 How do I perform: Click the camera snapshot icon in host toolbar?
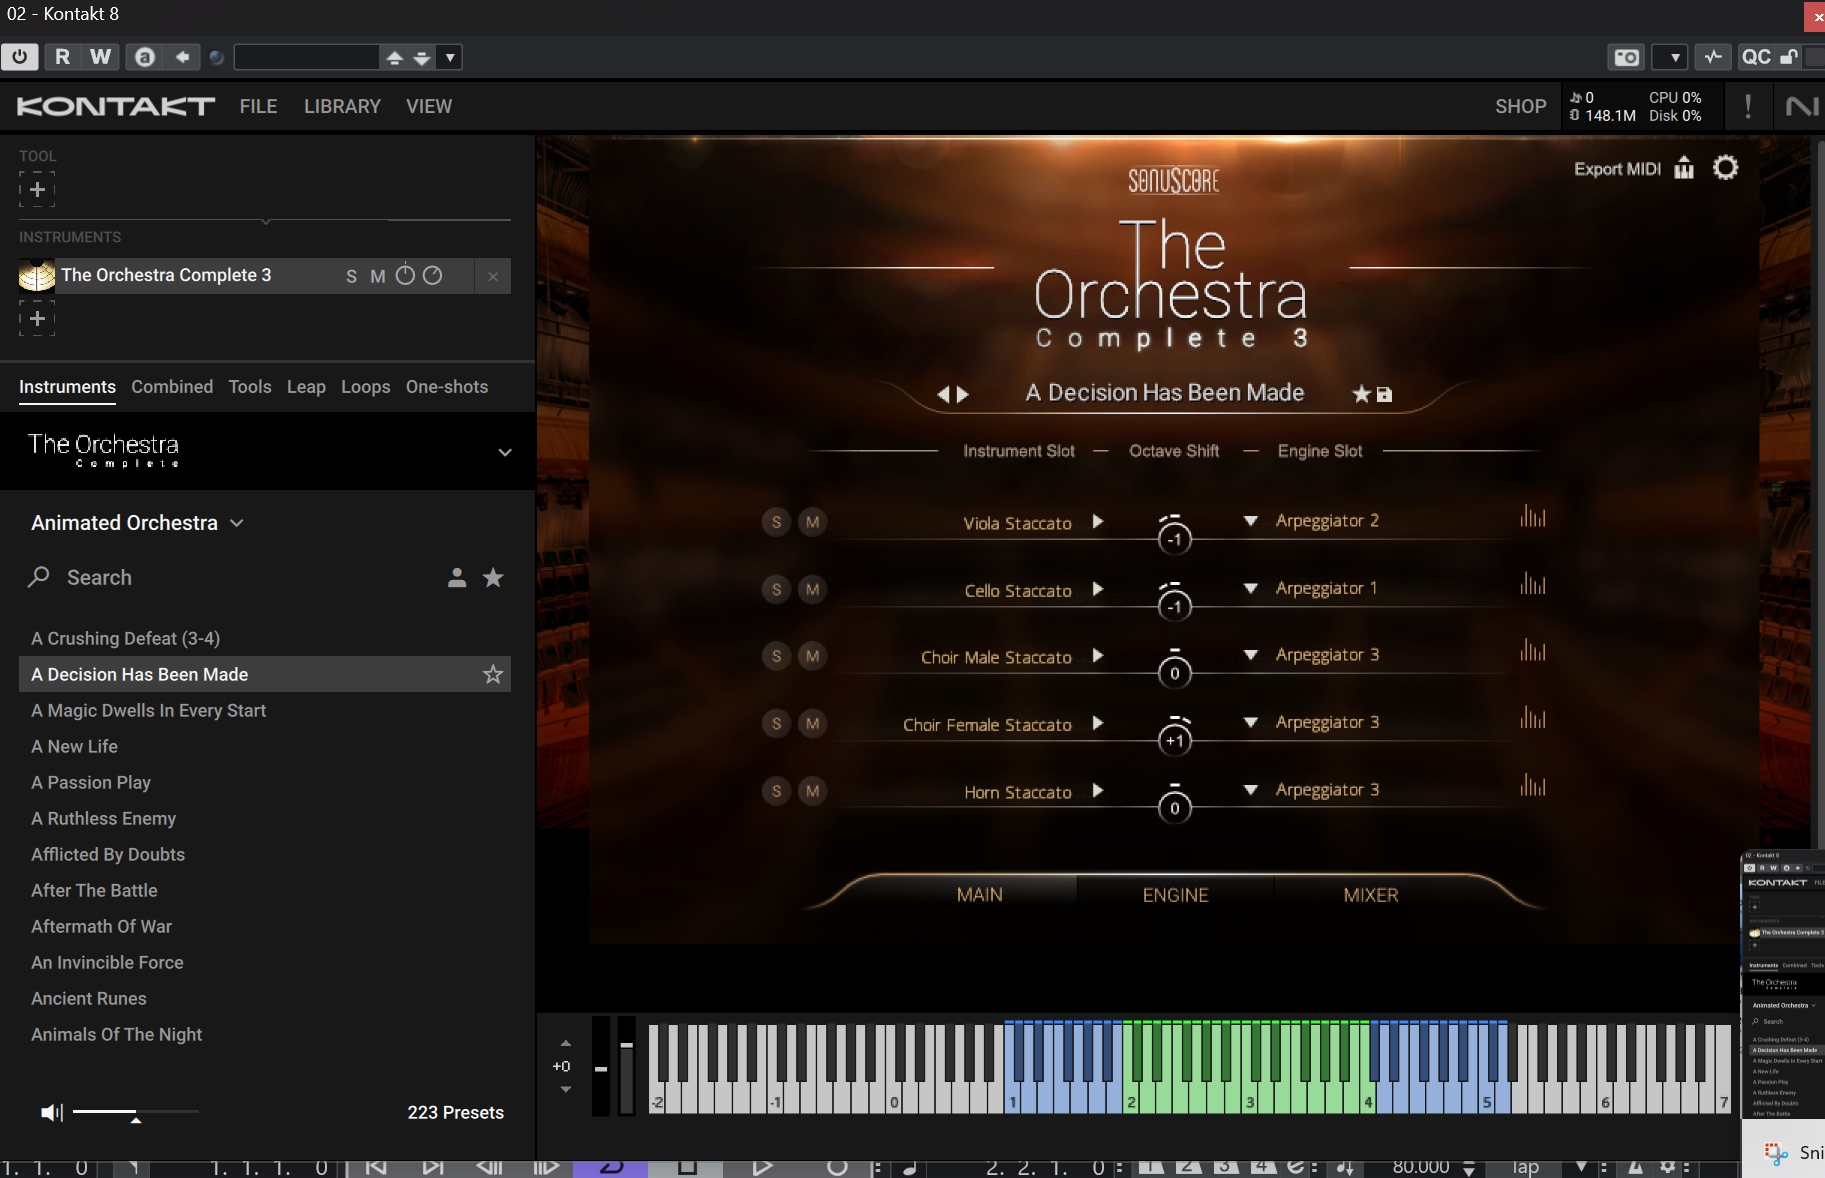(x=1627, y=57)
